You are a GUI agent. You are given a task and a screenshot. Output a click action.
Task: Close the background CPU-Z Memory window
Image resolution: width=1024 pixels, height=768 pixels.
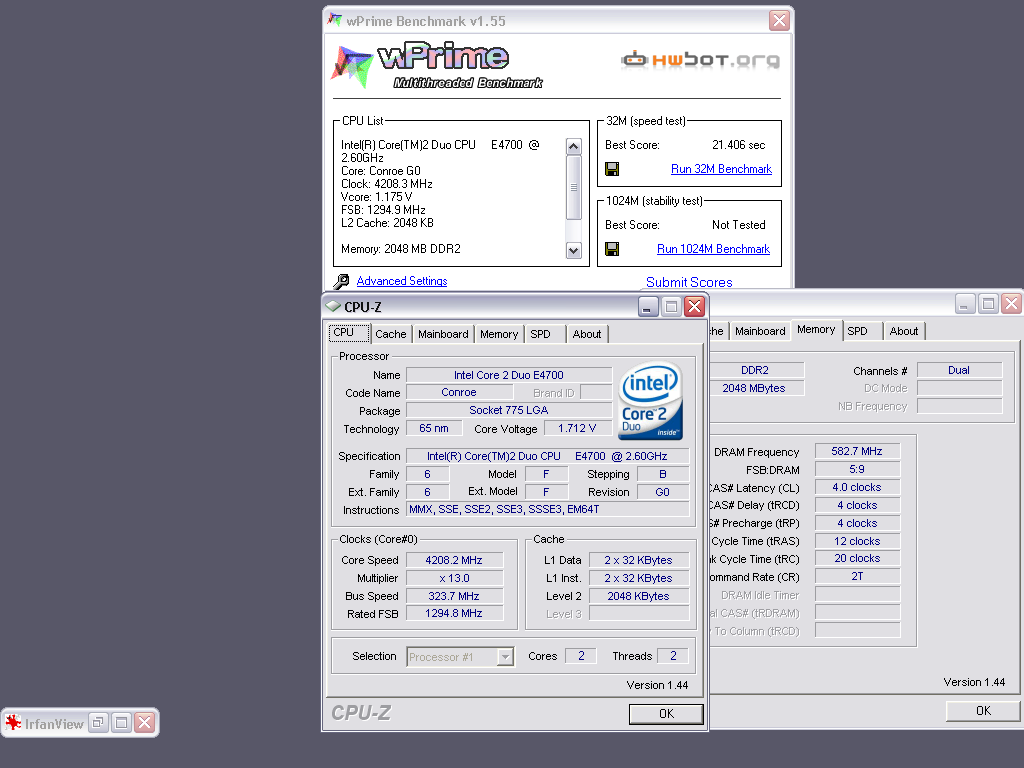tap(1012, 304)
